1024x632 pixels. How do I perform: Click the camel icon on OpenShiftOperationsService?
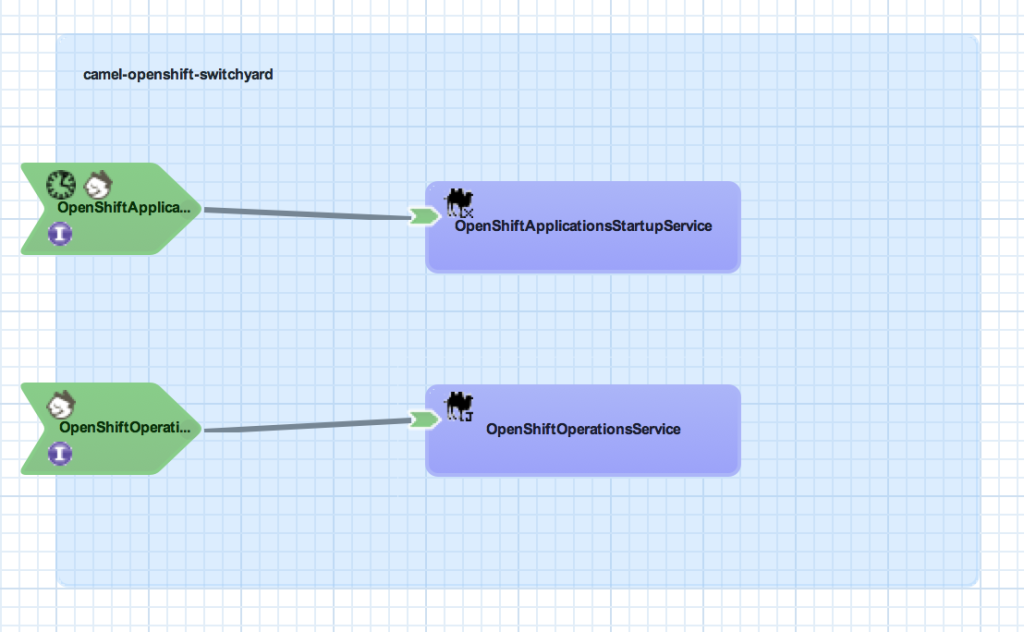coord(460,406)
